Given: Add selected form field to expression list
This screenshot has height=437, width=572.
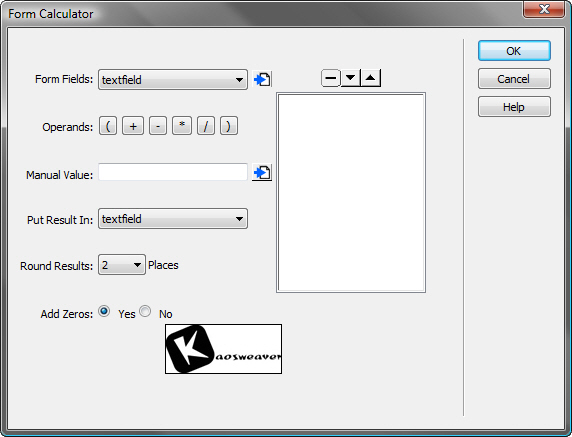Looking at the screenshot, I should tap(262, 79).
